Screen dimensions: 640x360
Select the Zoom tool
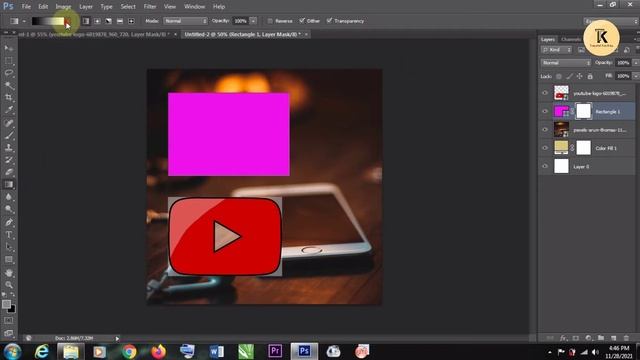point(9,285)
